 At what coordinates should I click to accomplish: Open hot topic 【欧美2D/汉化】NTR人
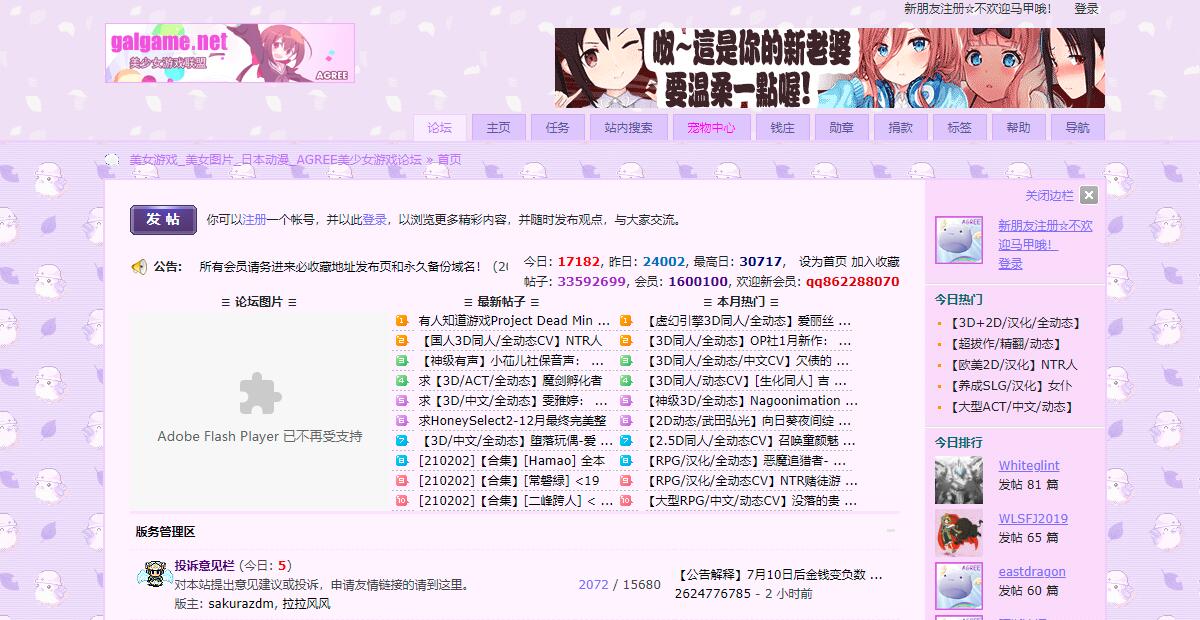tap(1012, 365)
